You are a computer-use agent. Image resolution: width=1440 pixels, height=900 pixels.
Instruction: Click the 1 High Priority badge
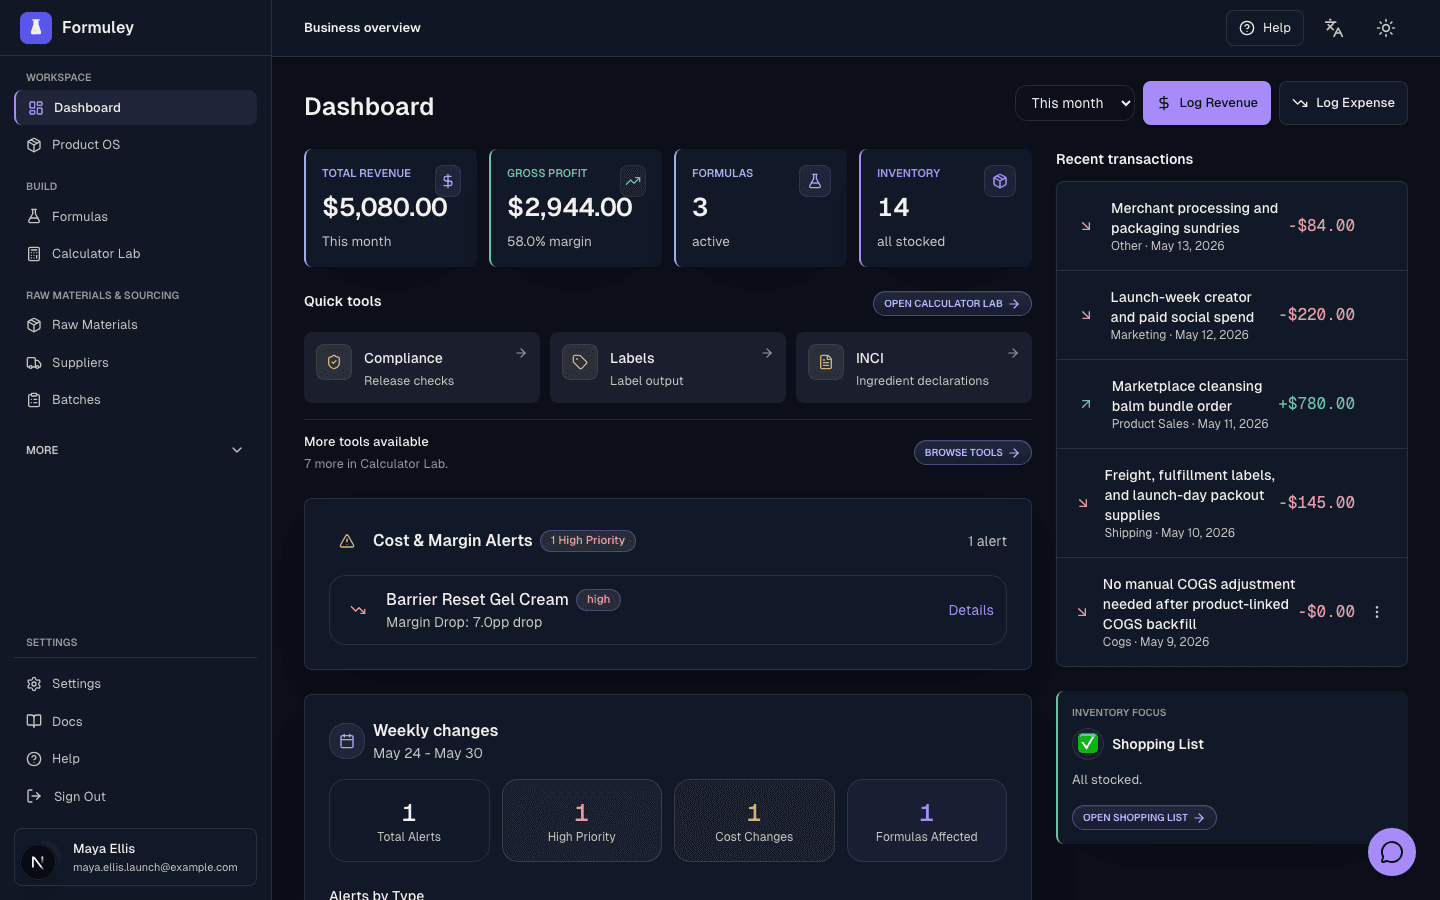(x=588, y=541)
